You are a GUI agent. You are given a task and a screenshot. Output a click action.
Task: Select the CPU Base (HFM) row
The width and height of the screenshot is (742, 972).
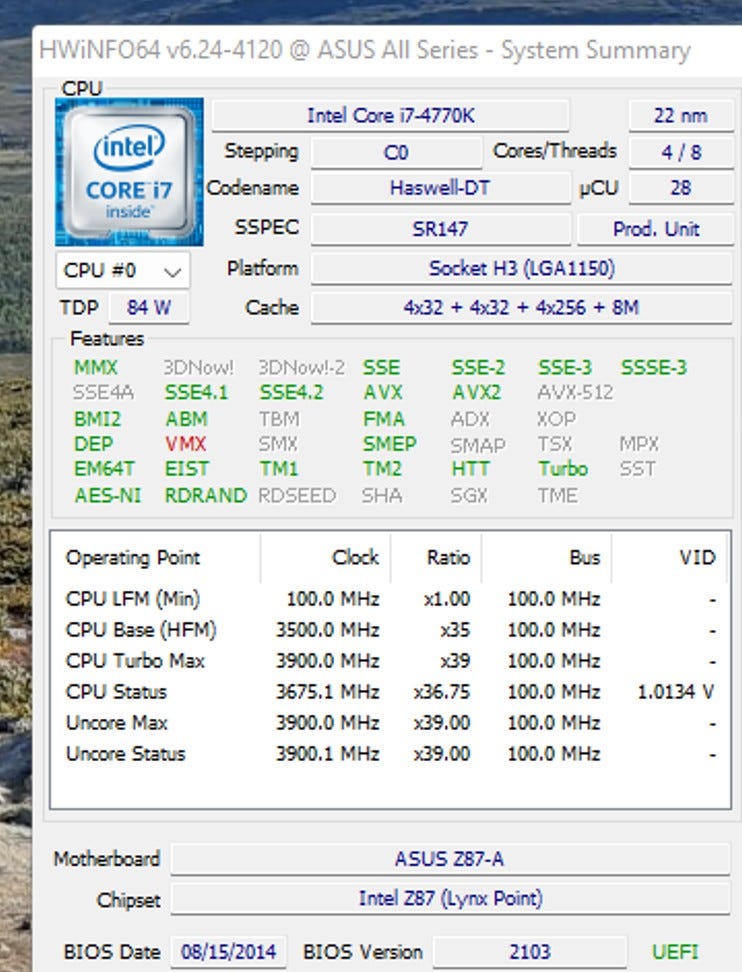390,630
